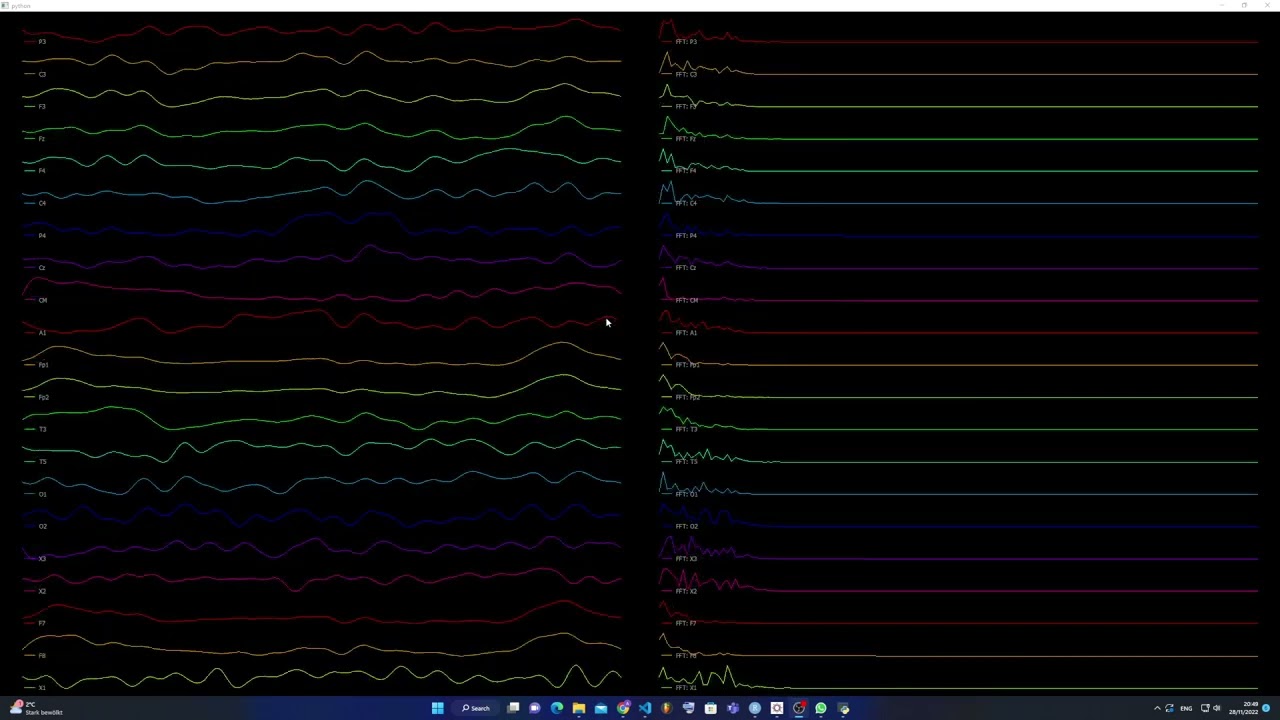Image resolution: width=1280 pixels, height=720 pixels.
Task: Open WhatsApp from the taskbar
Action: (x=820, y=708)
